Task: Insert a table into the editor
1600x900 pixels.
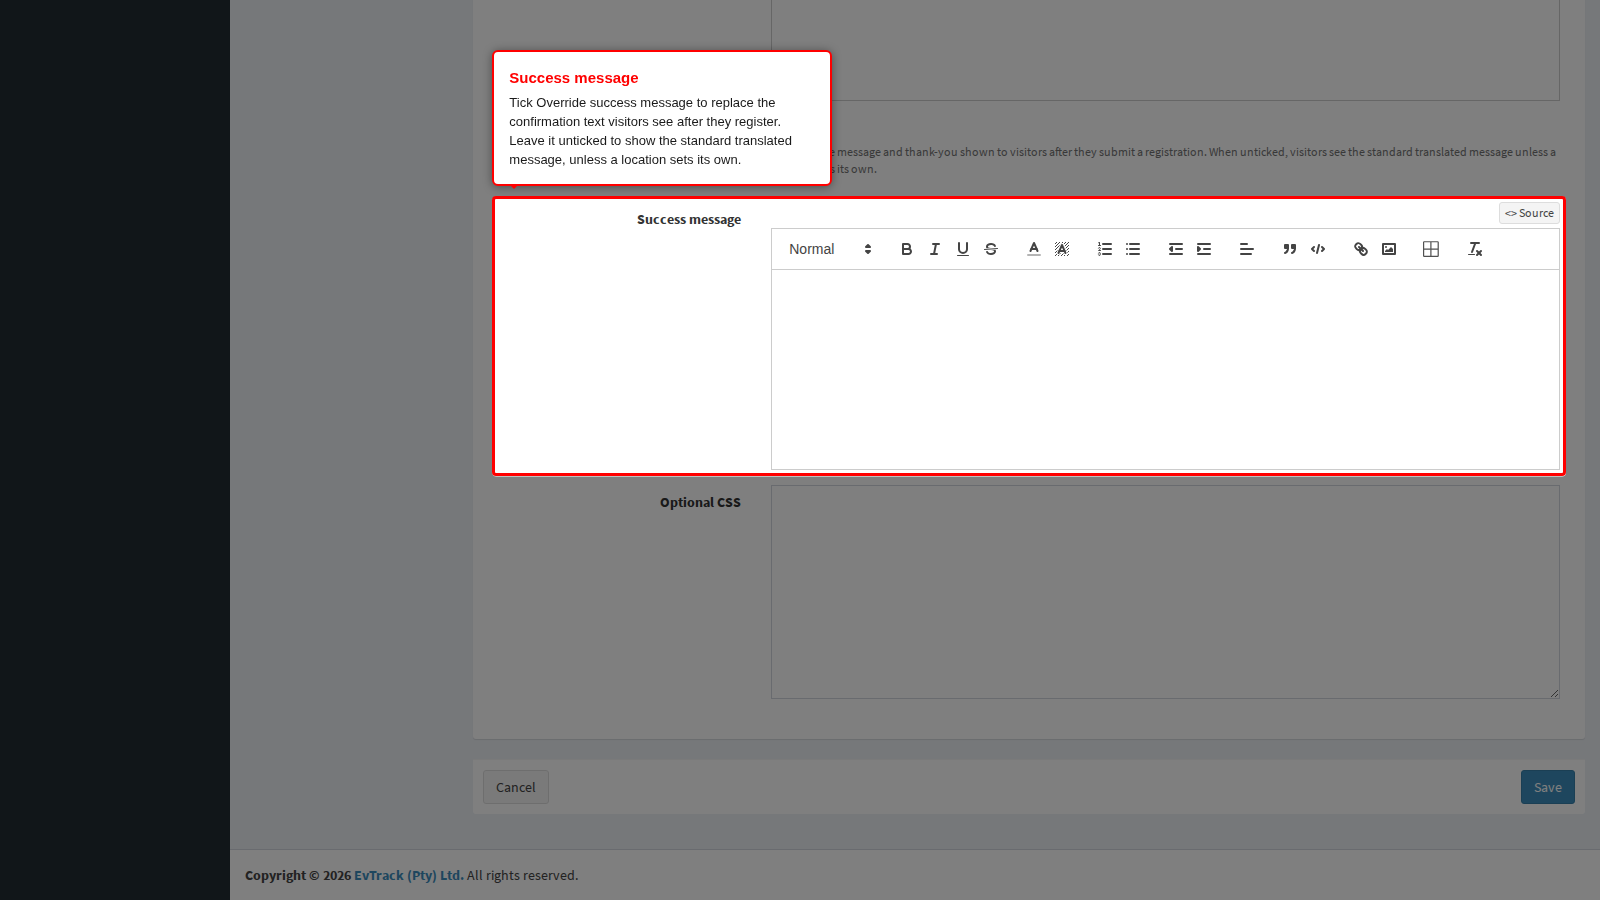Action: pyautogui.click(x=1430, y=249)
